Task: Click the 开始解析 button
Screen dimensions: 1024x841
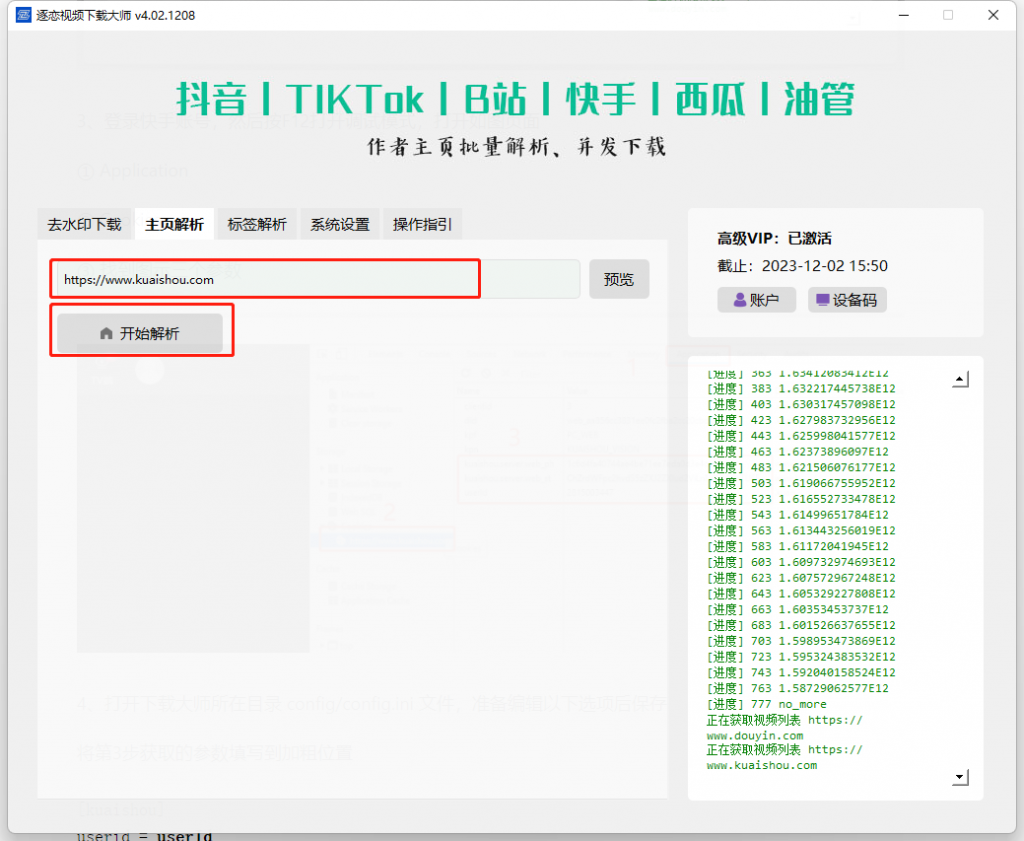Action: coord(140,333)
